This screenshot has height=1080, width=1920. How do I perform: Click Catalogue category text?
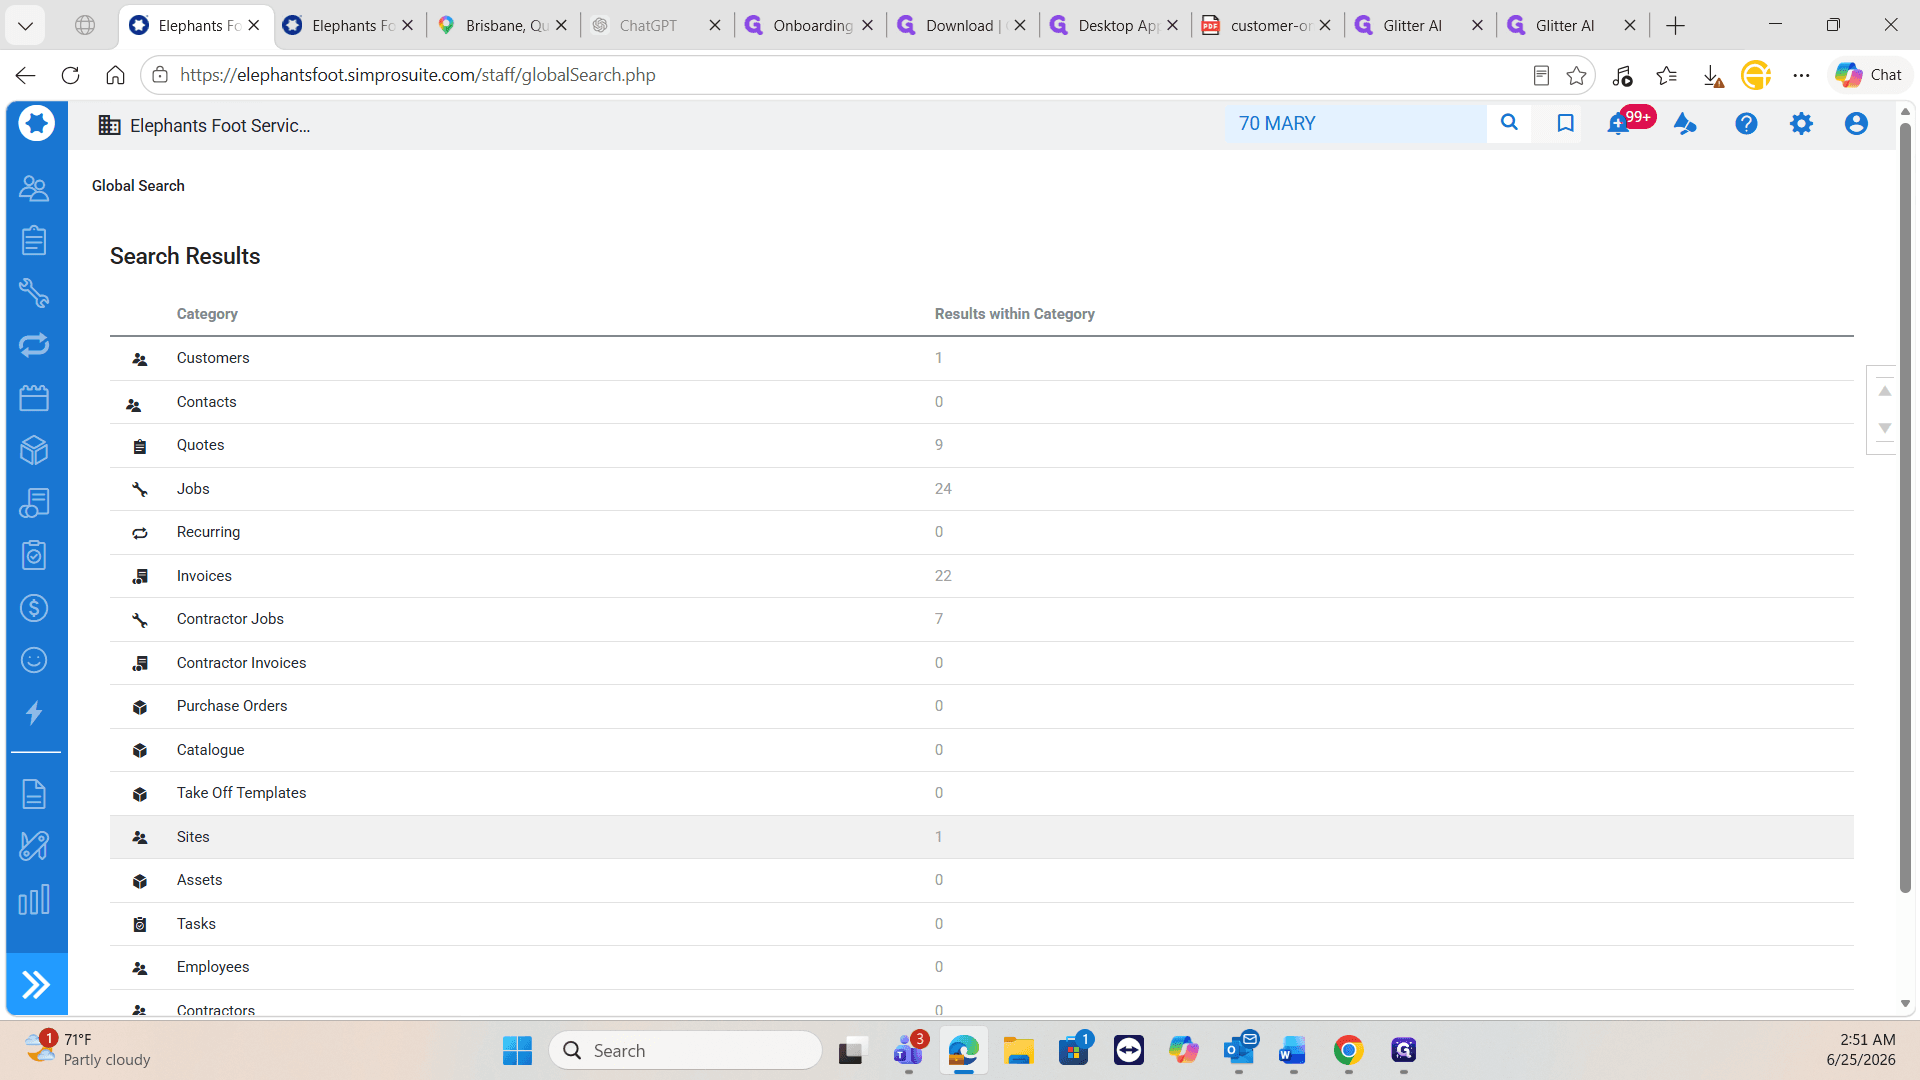210,750
